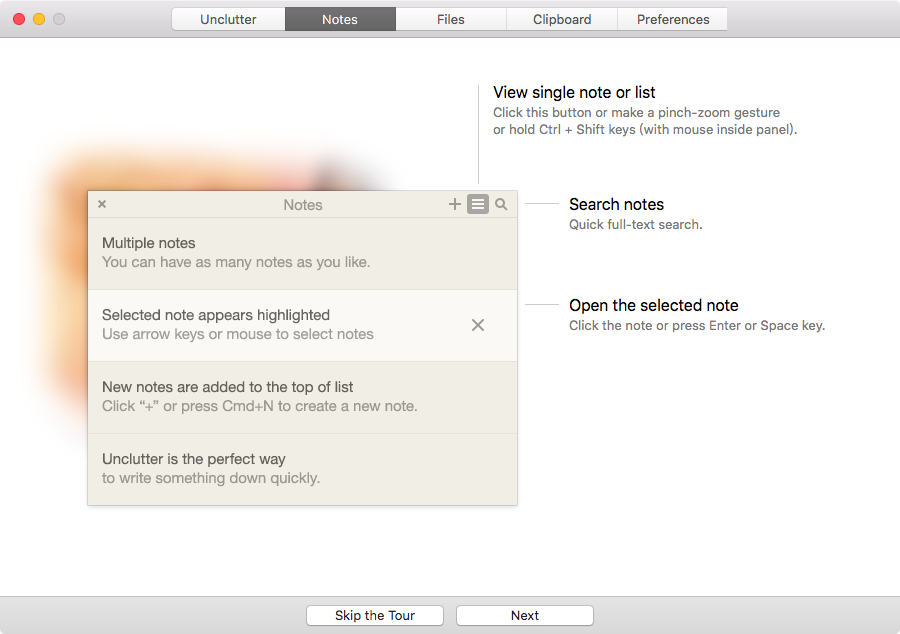Open the Files tab
Viewport: 900px width, 634px height.
pos(451,19)
